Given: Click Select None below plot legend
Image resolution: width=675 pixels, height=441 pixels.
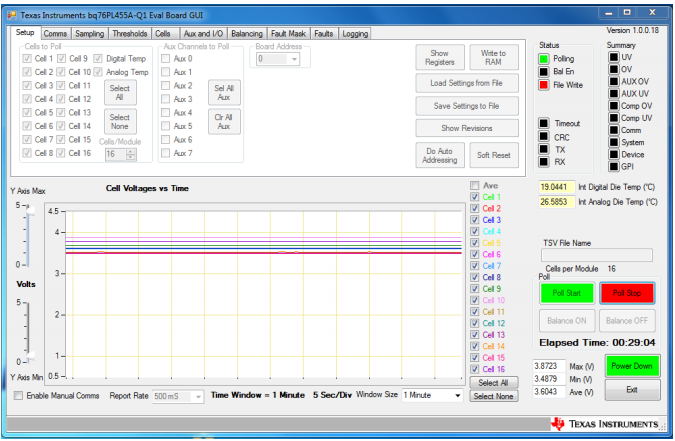Looking at the screenshot, I should [x=493, y=396].
